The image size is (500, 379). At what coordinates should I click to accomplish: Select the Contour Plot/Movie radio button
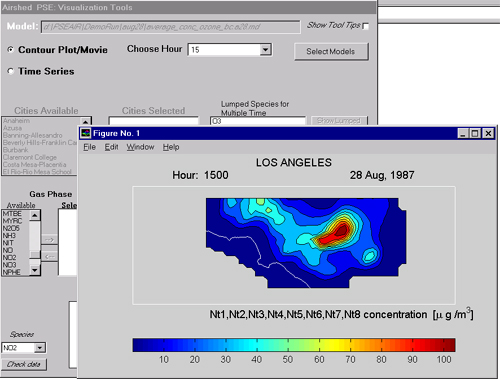coord(11,50)
